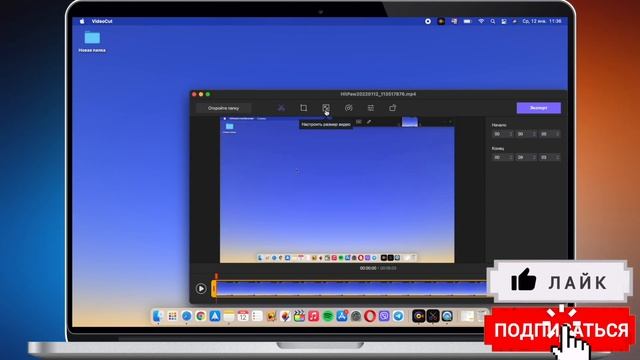Adjust the Конец minutes stepper arrows
The width and height of the screenshot is (640, 360).
(534, 157)
